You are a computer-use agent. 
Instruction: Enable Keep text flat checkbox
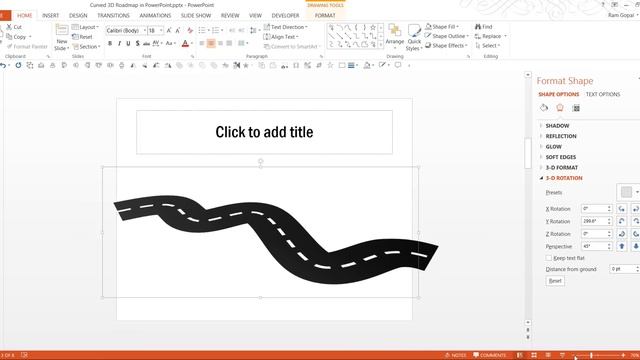click(549, 258)
